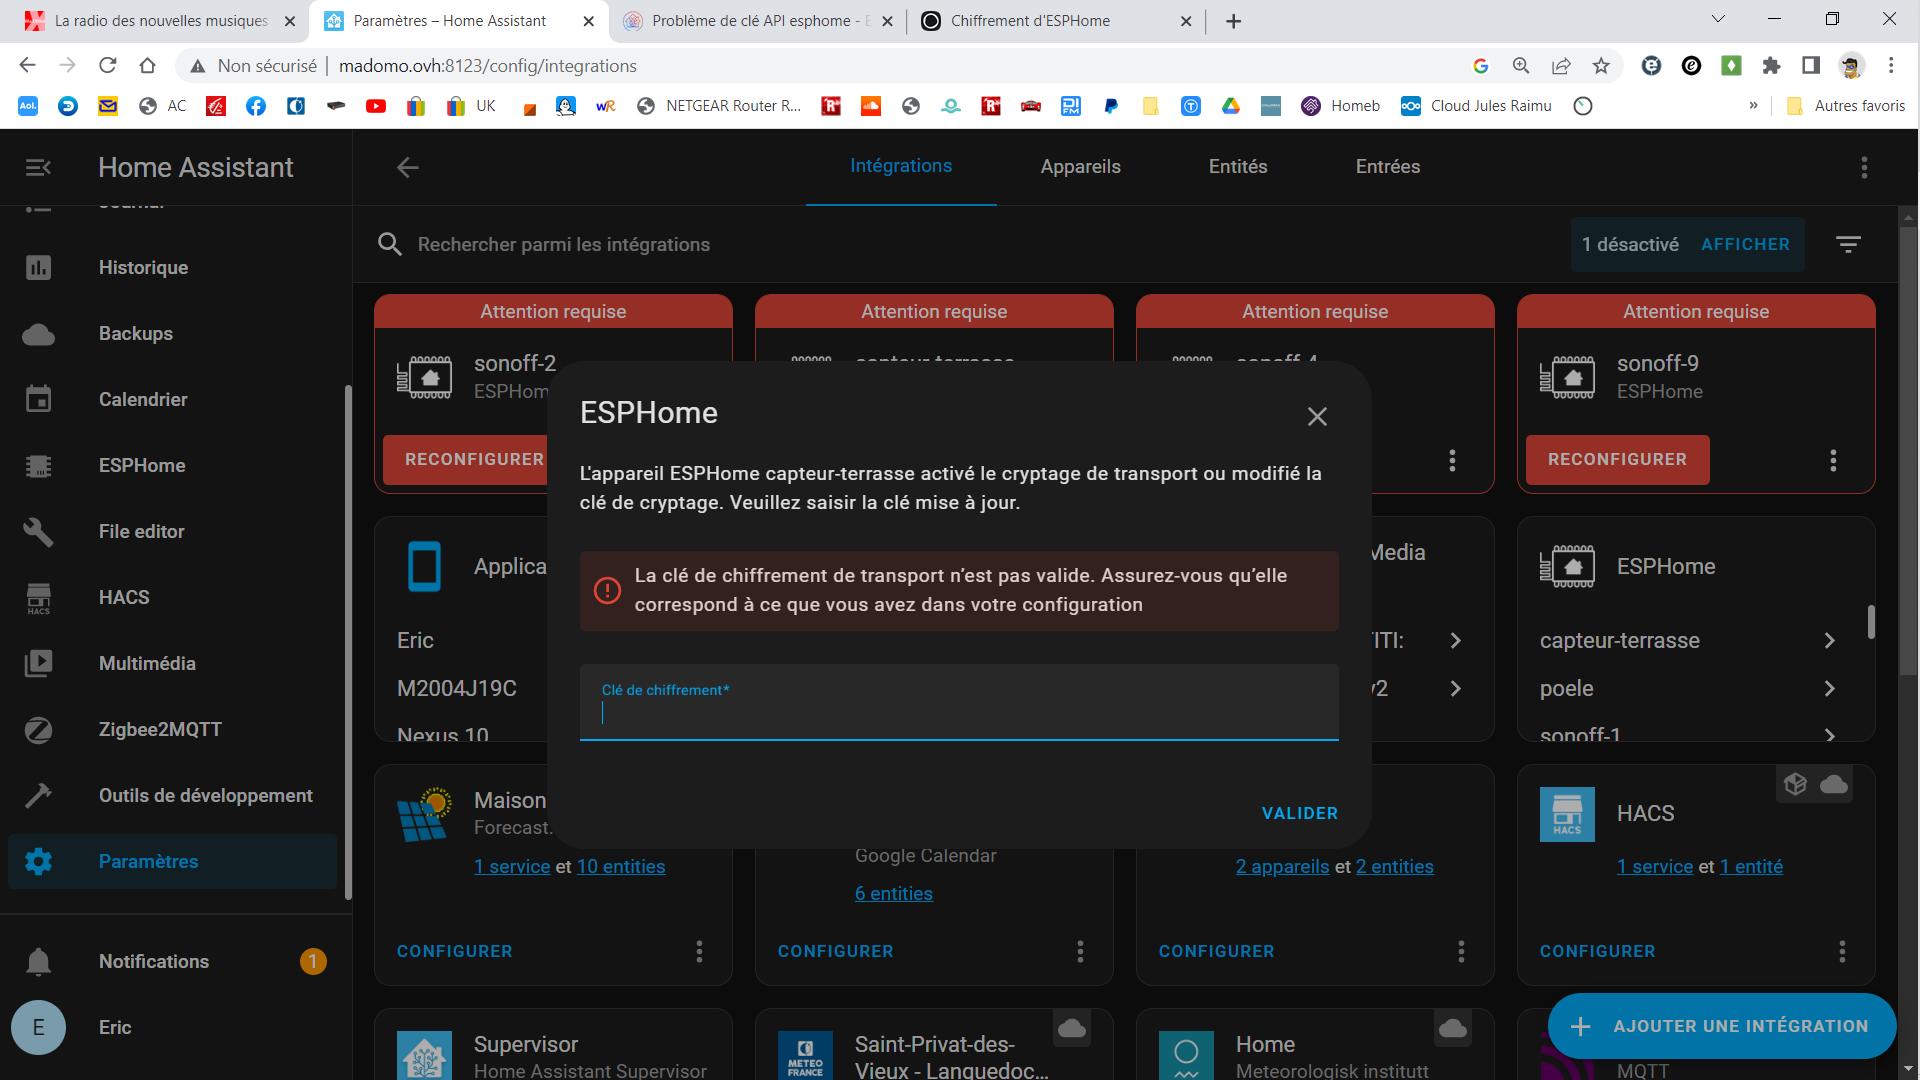The image size is (1920, 1080).
Task: Switch to the Entités tab
Action: coord(1238,167)
